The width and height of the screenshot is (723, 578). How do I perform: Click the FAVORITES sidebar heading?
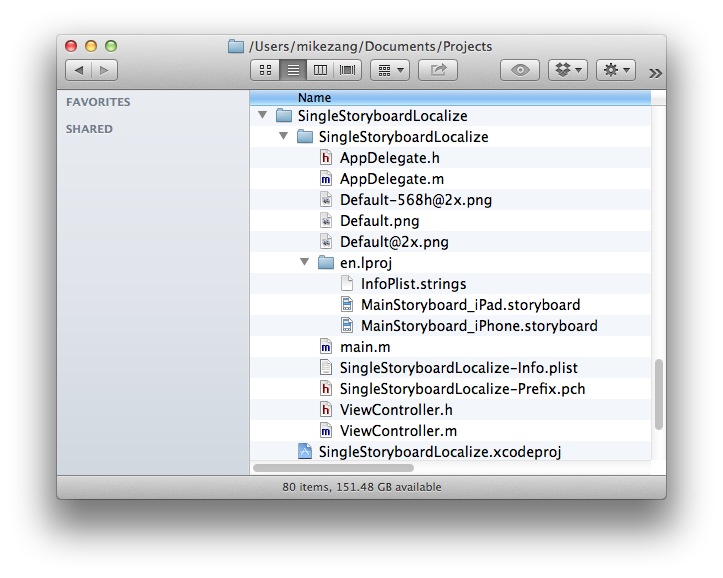[x=98, y=102]
